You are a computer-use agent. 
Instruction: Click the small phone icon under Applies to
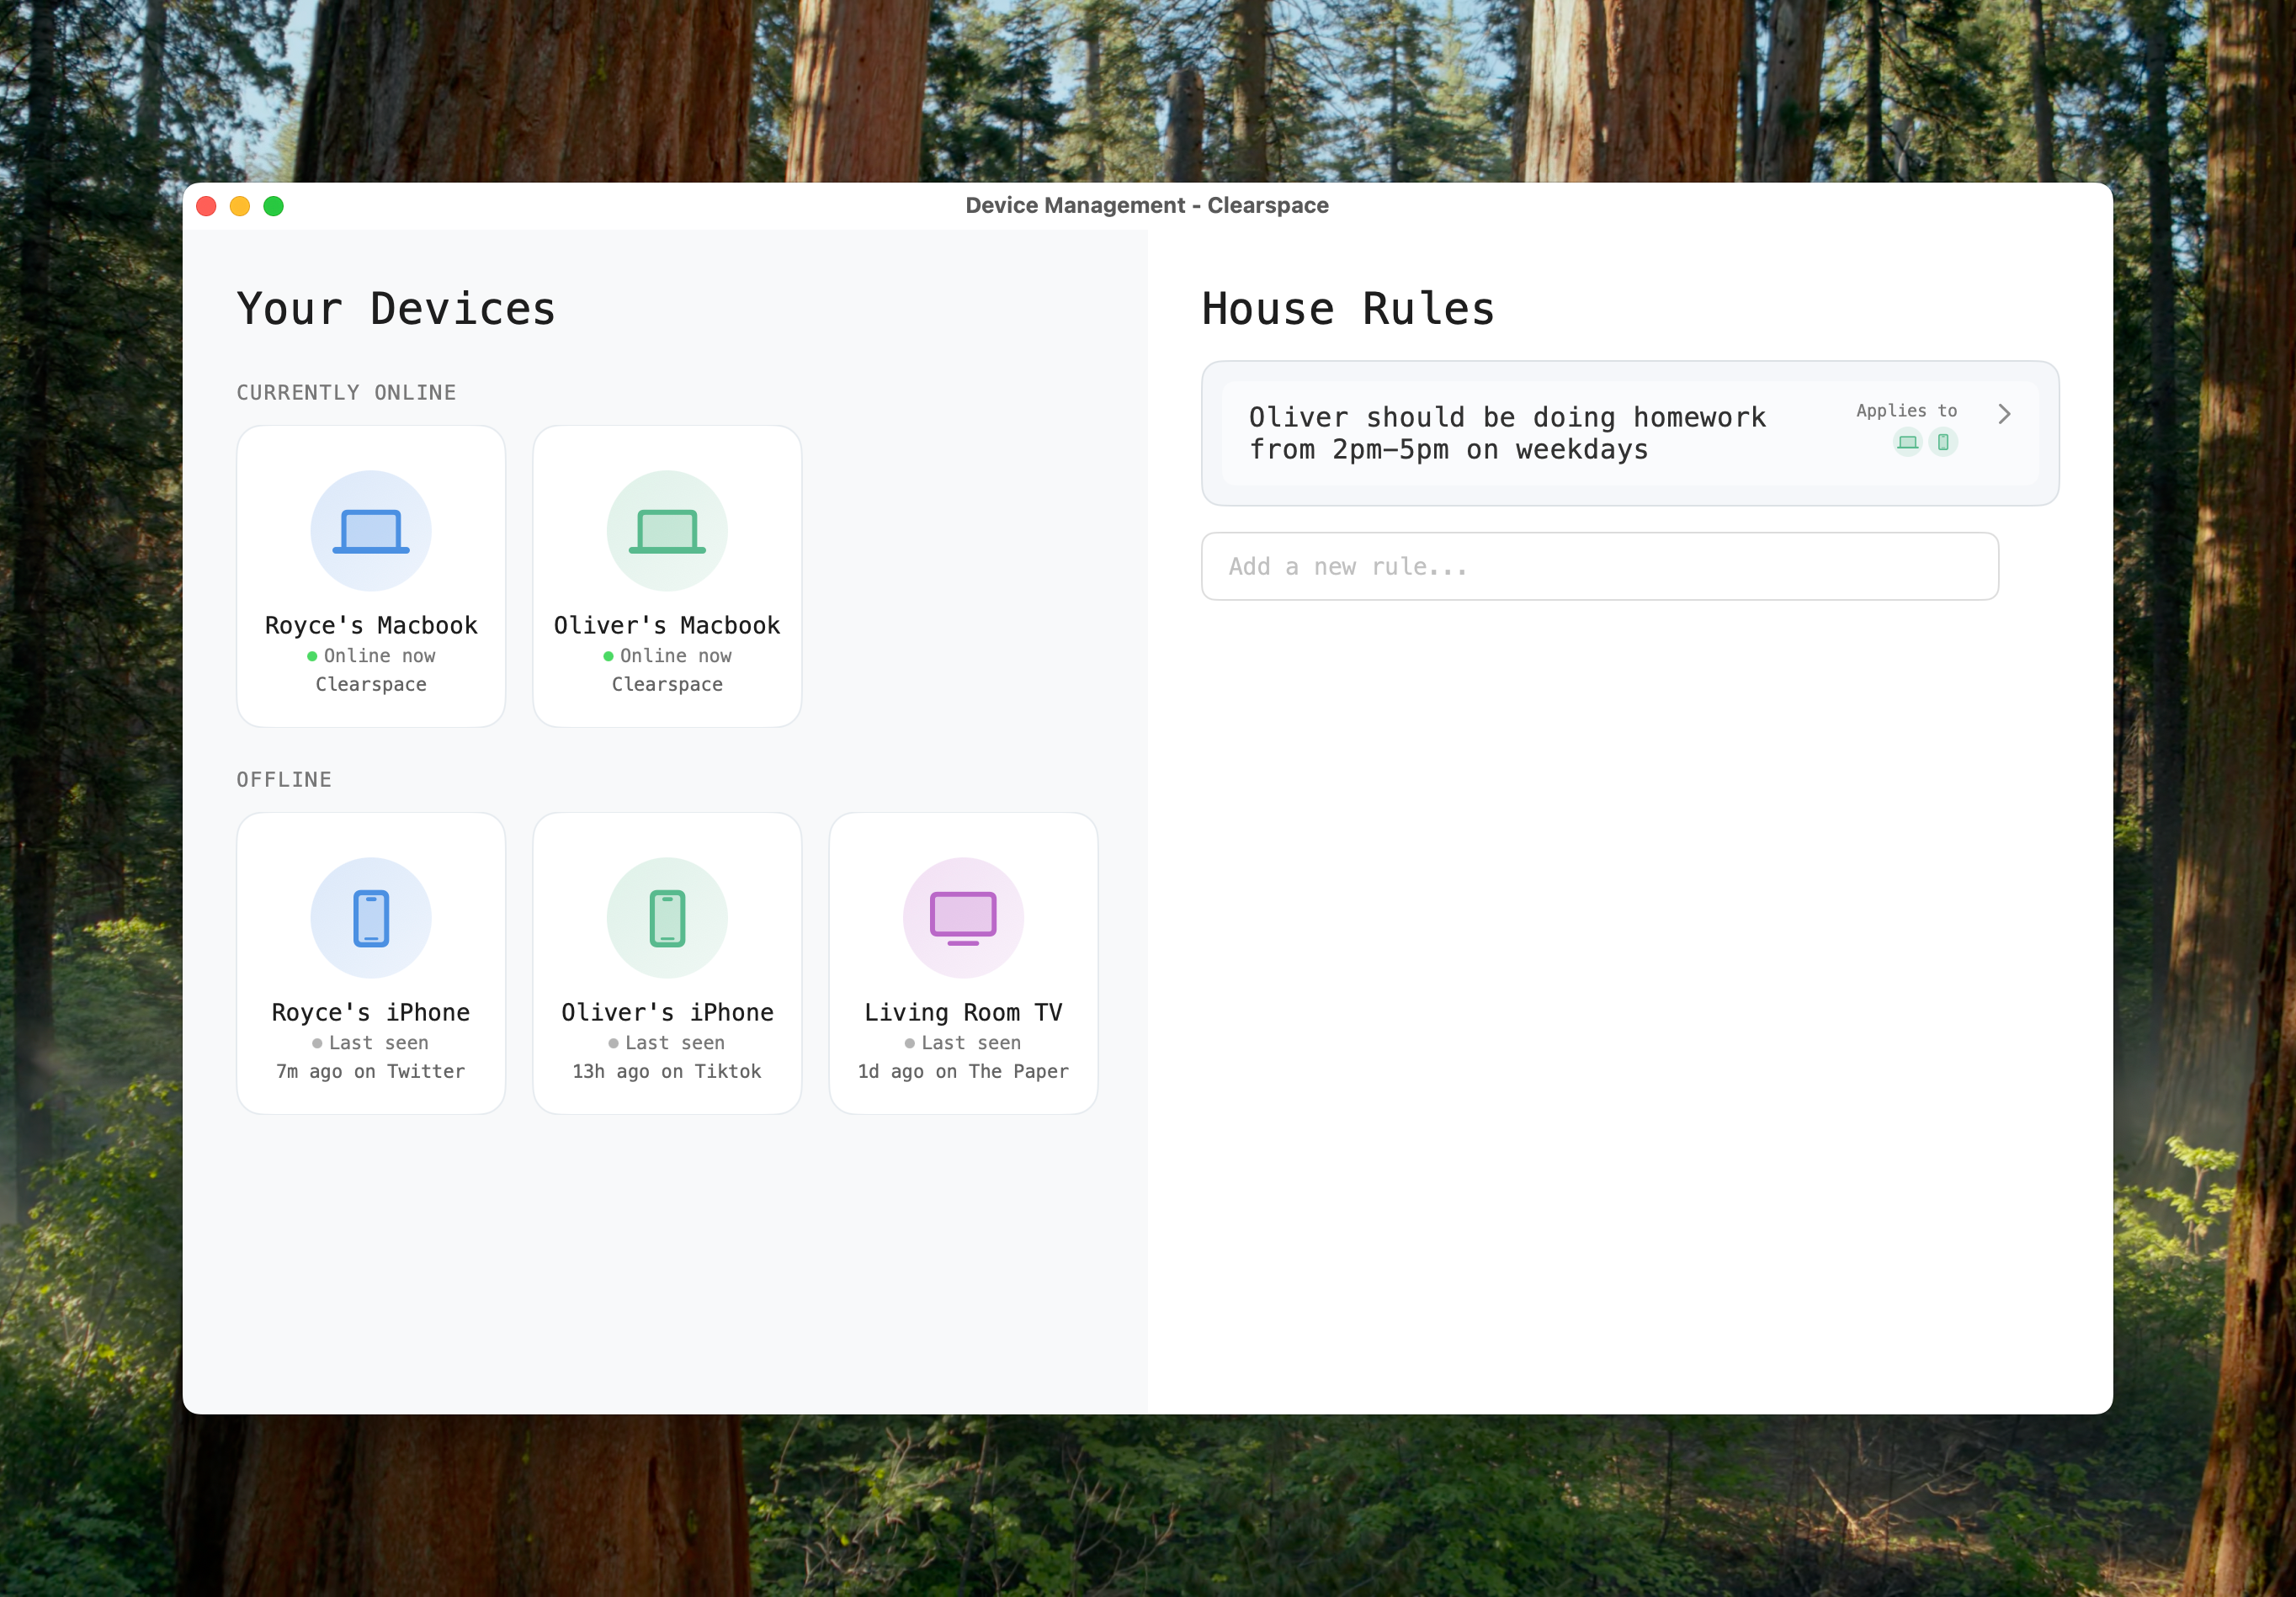point(1942,442)
